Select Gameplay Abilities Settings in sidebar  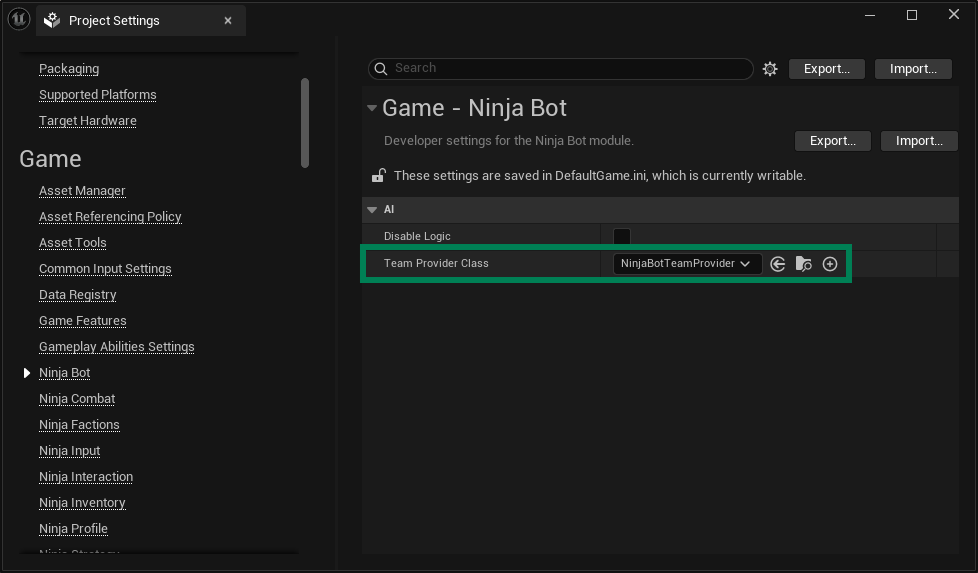[116, 347]
